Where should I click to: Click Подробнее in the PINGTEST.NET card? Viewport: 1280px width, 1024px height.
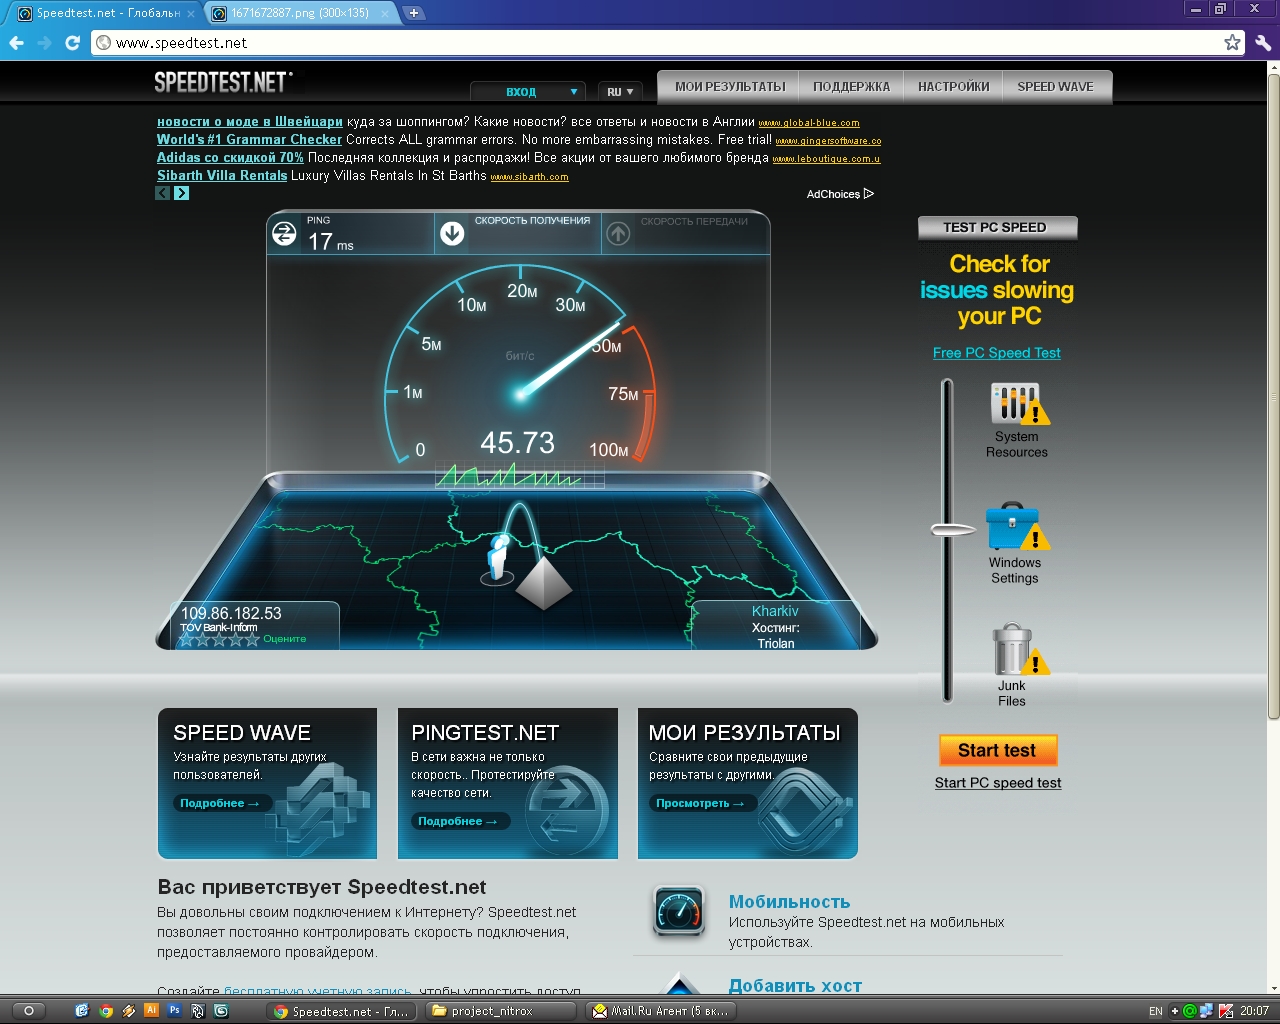(x=458, y=821)
